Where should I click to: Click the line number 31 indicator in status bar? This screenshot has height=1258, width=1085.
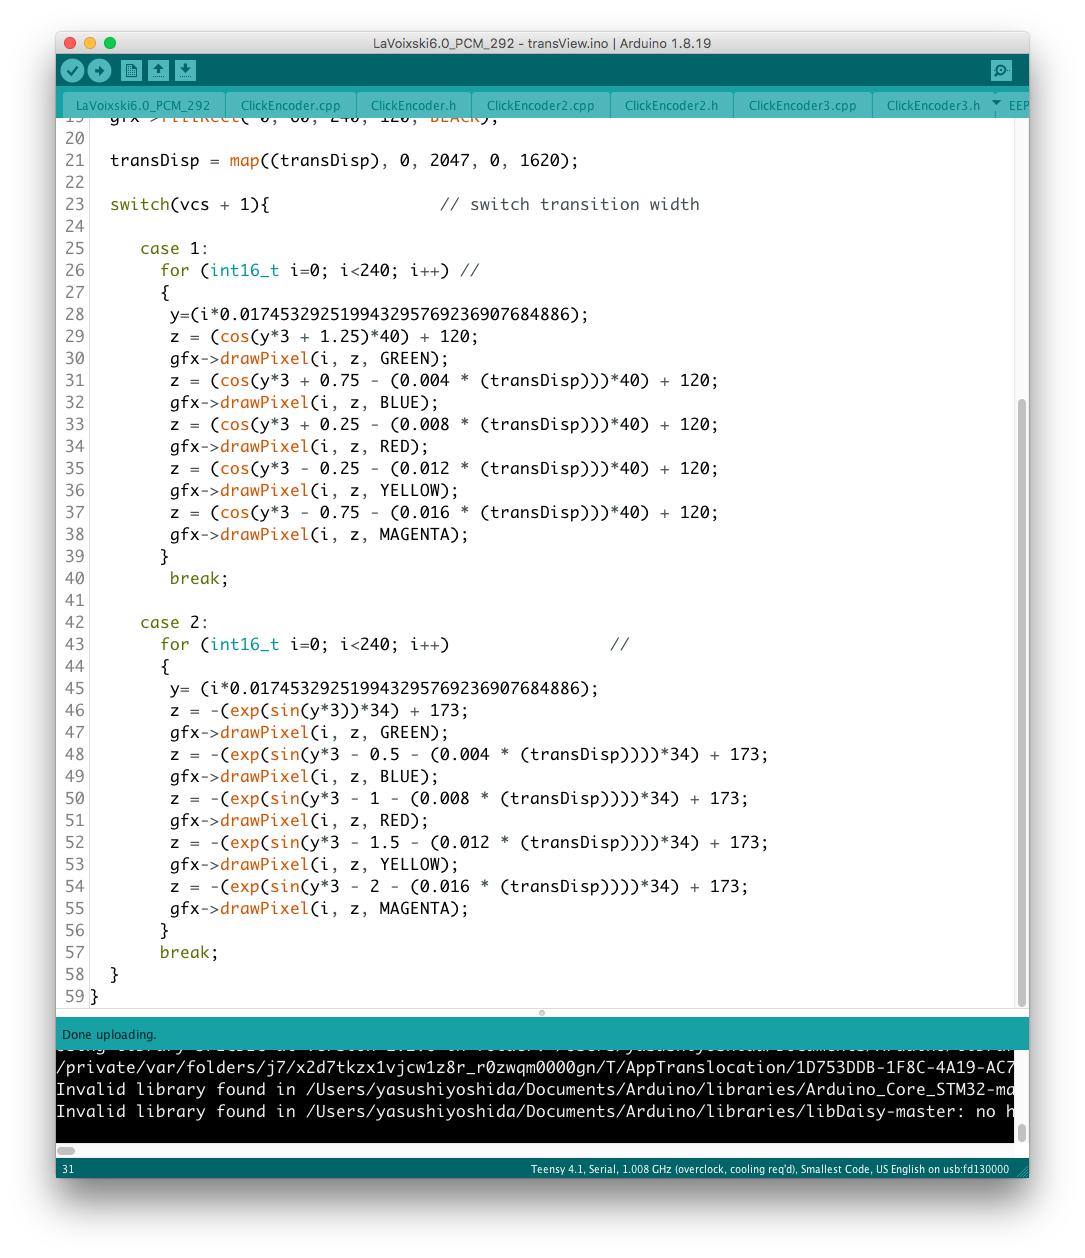pos(68,1169)
